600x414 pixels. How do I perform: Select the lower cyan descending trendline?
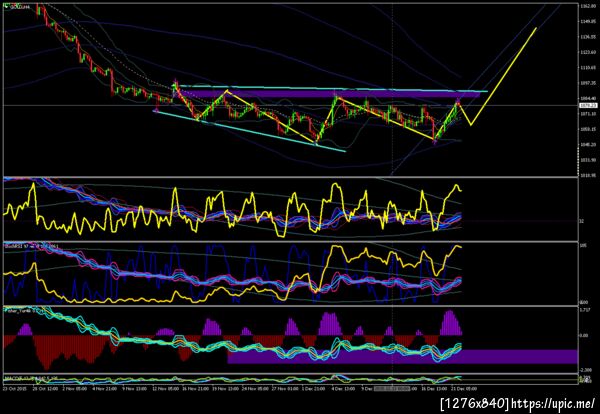[x=249, y=131]
